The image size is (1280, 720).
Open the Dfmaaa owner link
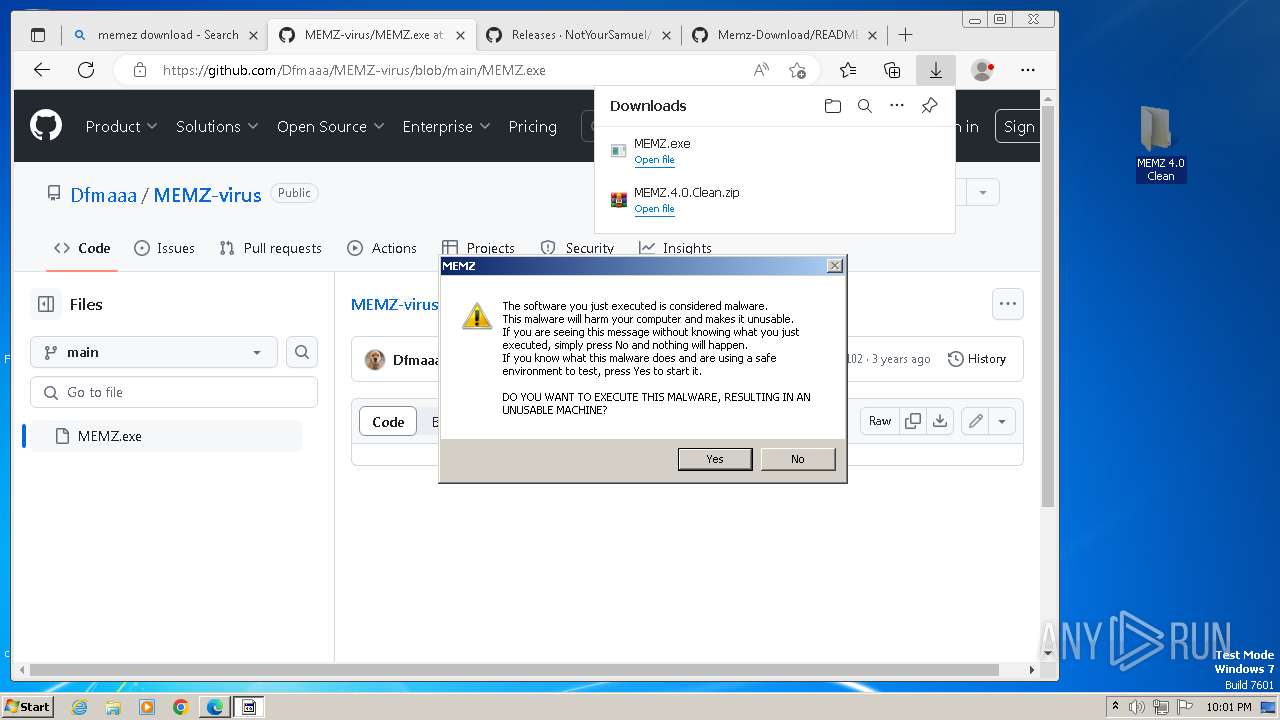click(x=103, y=195)
